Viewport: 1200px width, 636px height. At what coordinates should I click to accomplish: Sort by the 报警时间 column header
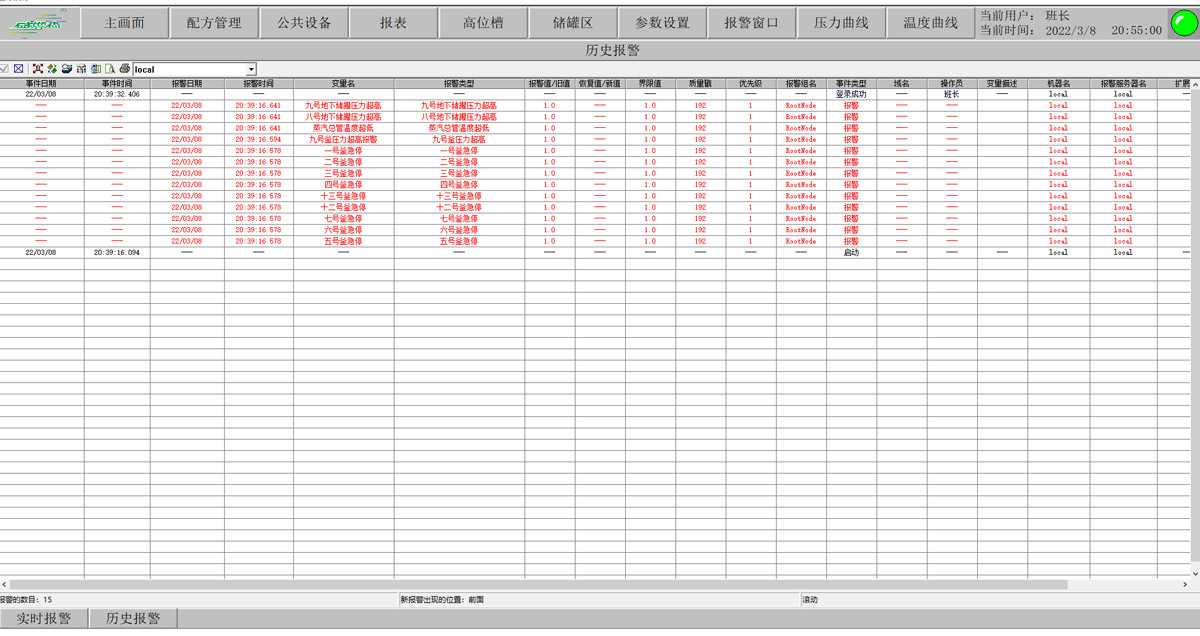pos(258,84)
